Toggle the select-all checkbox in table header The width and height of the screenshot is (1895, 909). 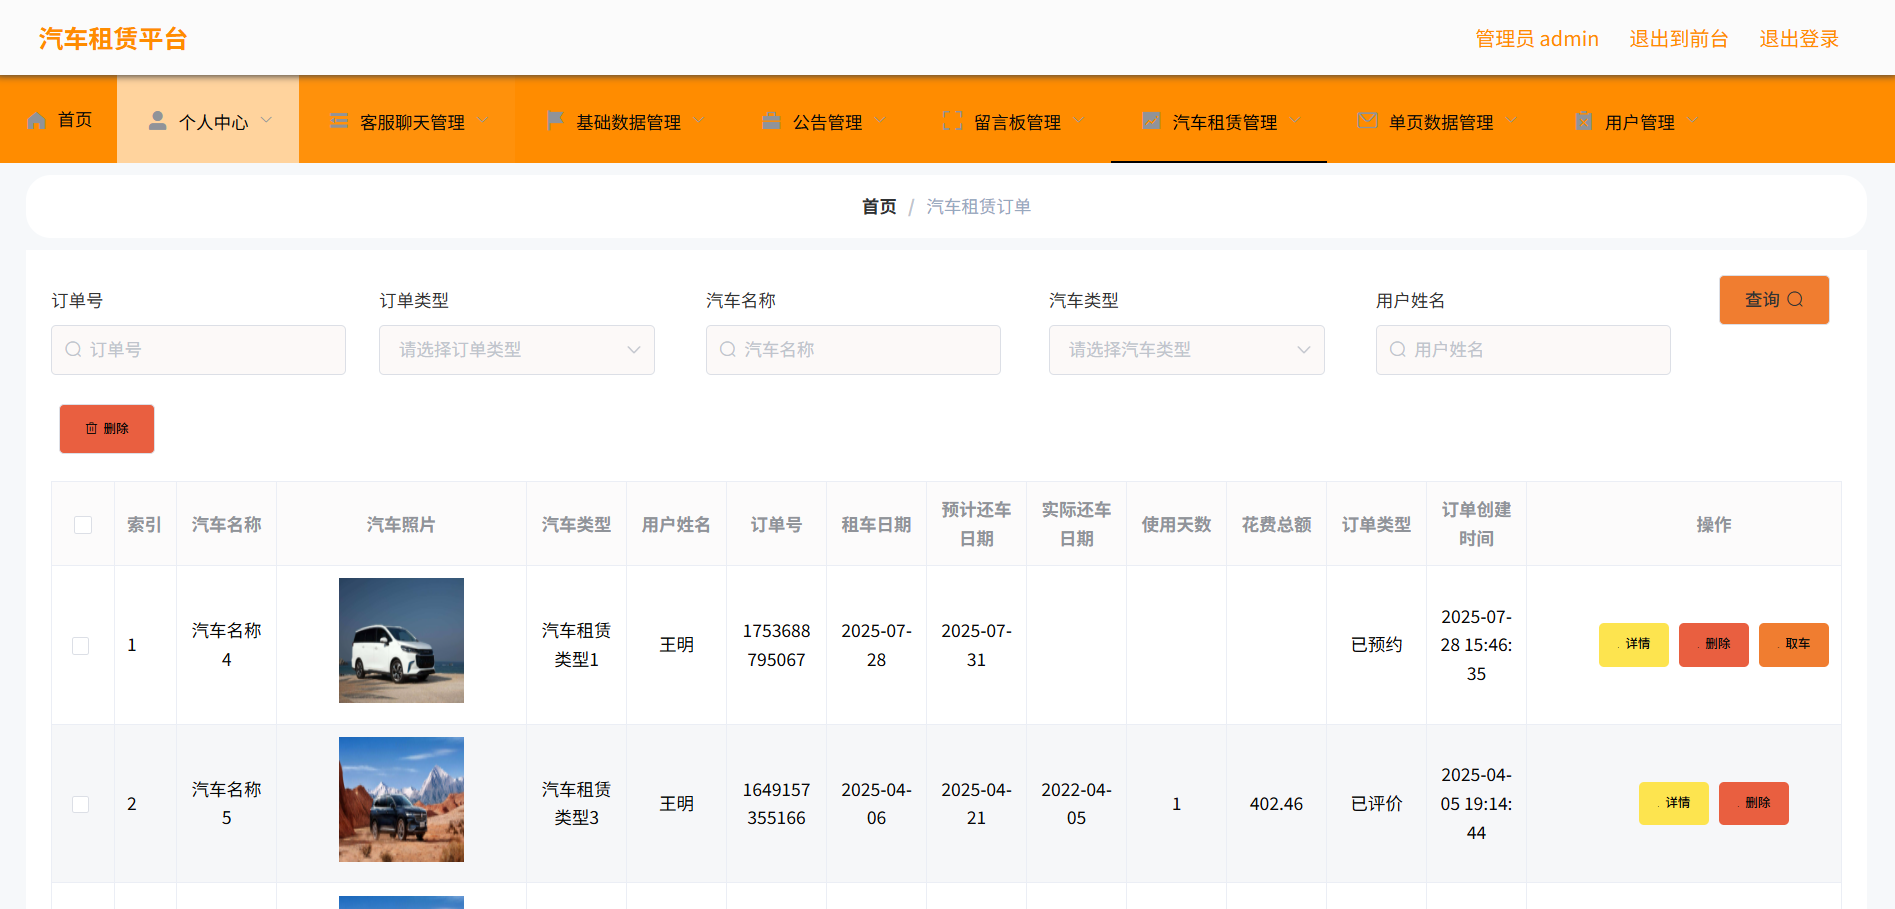click(x=83, y=525)
